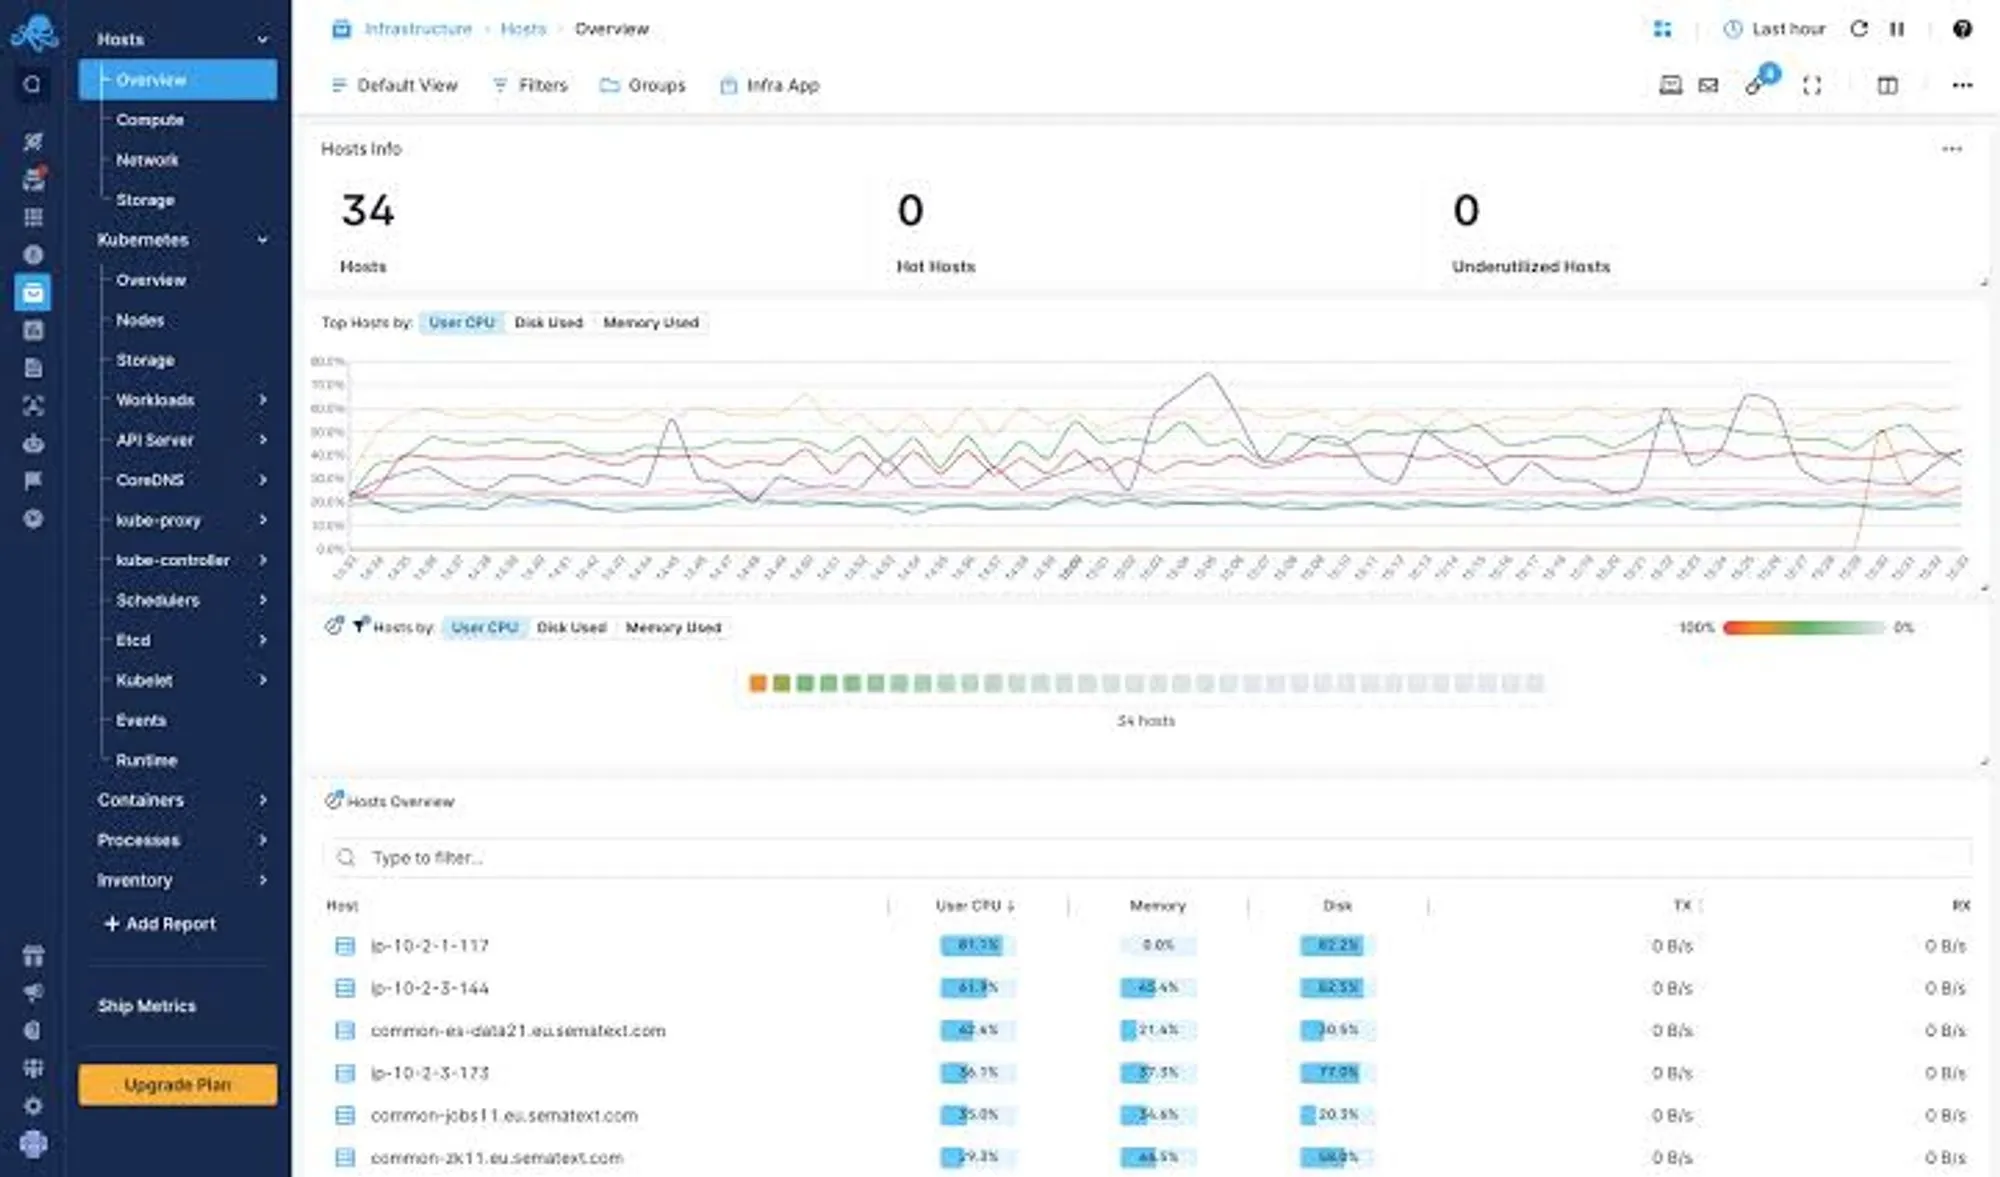Click the monitor icon in toolbar
This screenshot has width=2000, height=1177.
click(x=1670, y=86)
